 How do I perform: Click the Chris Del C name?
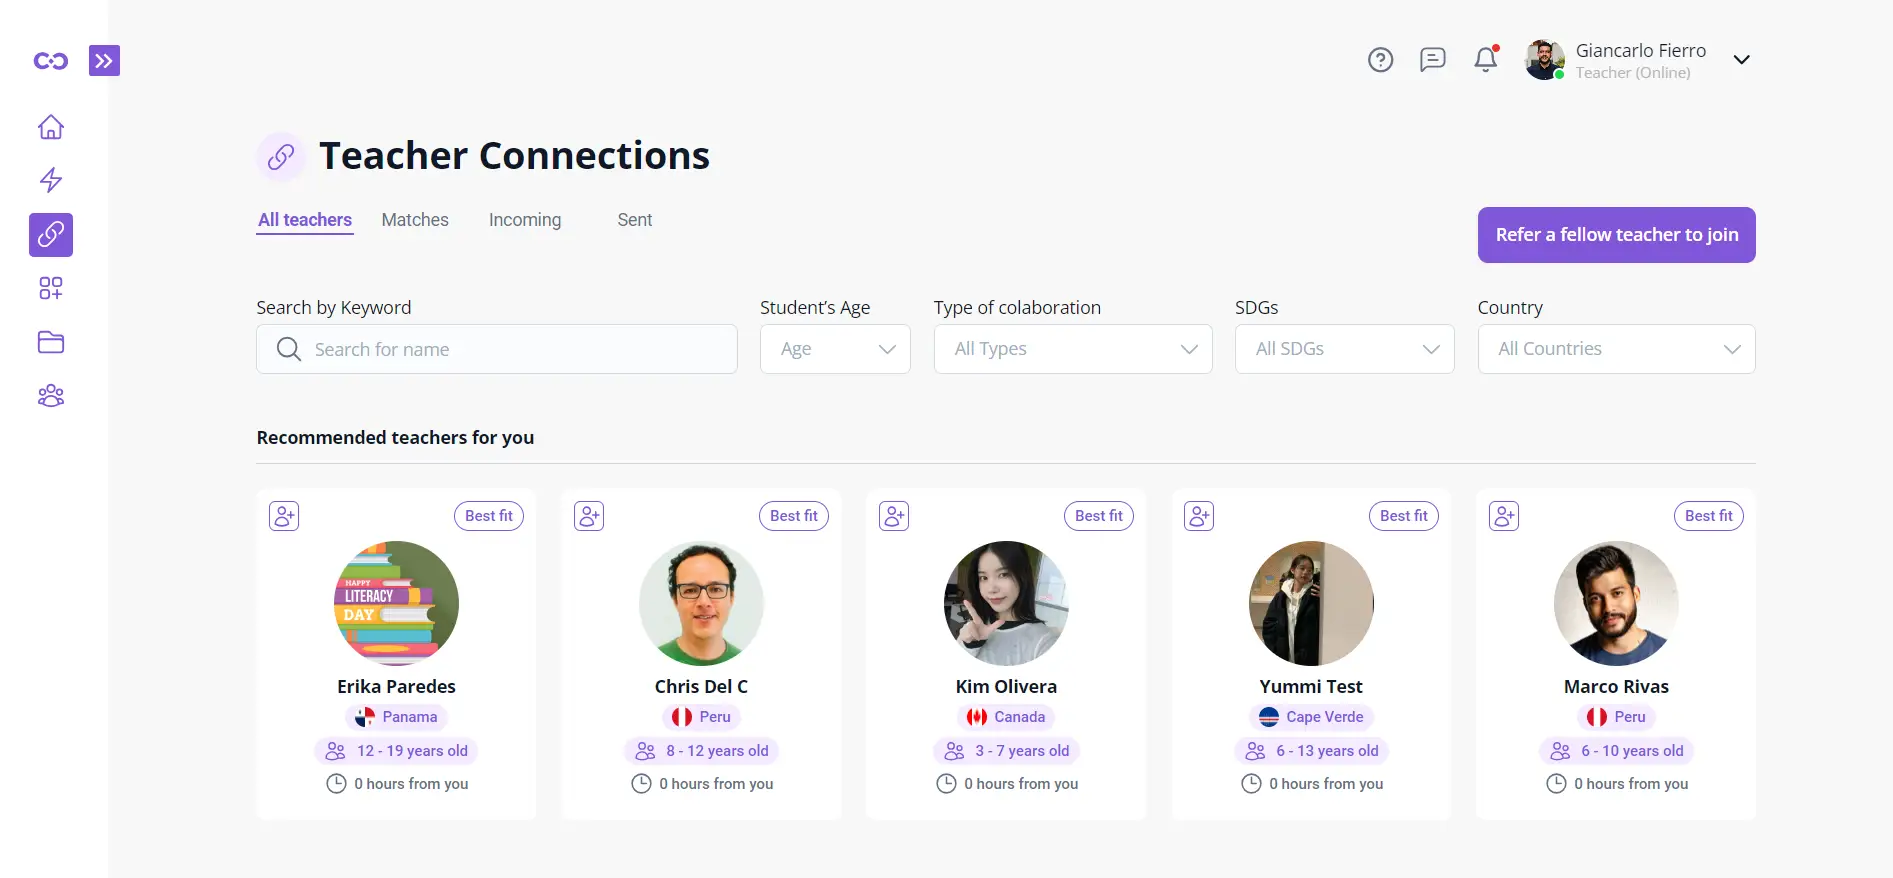tap(701, 687)
